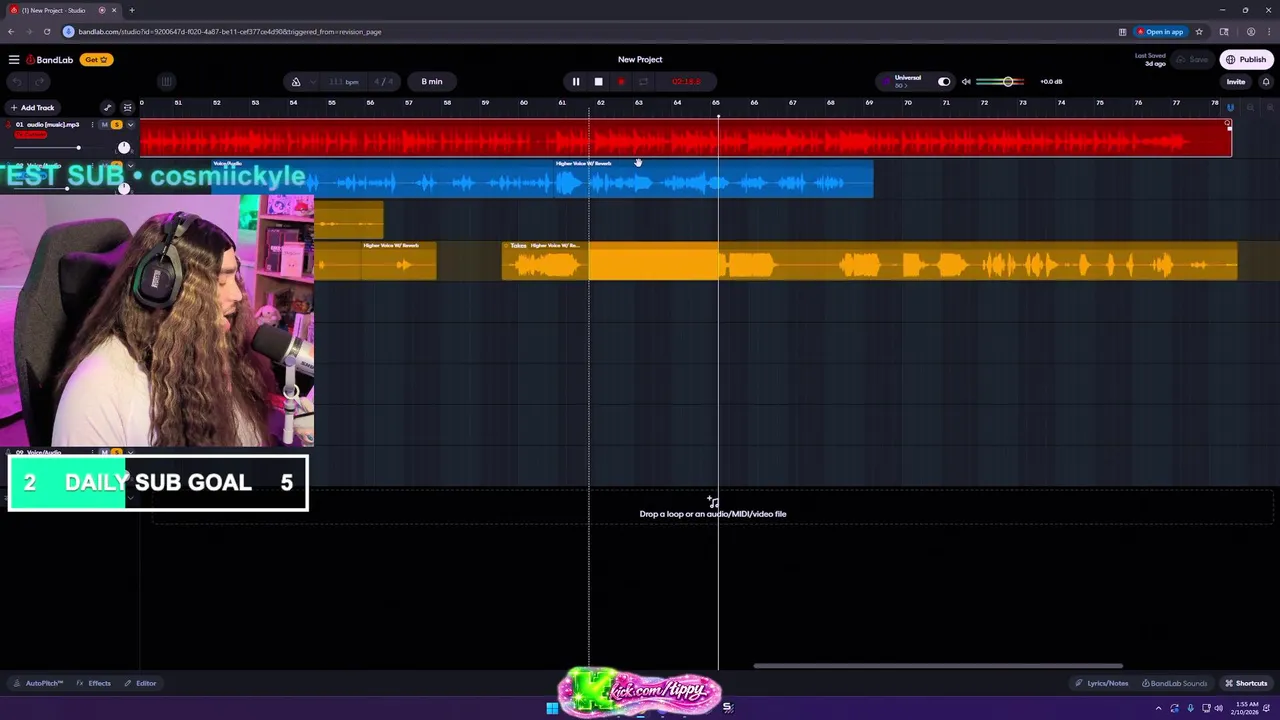Edit the bpm tempo field
The image size is (1280, 720).
[x=345, y=82]
